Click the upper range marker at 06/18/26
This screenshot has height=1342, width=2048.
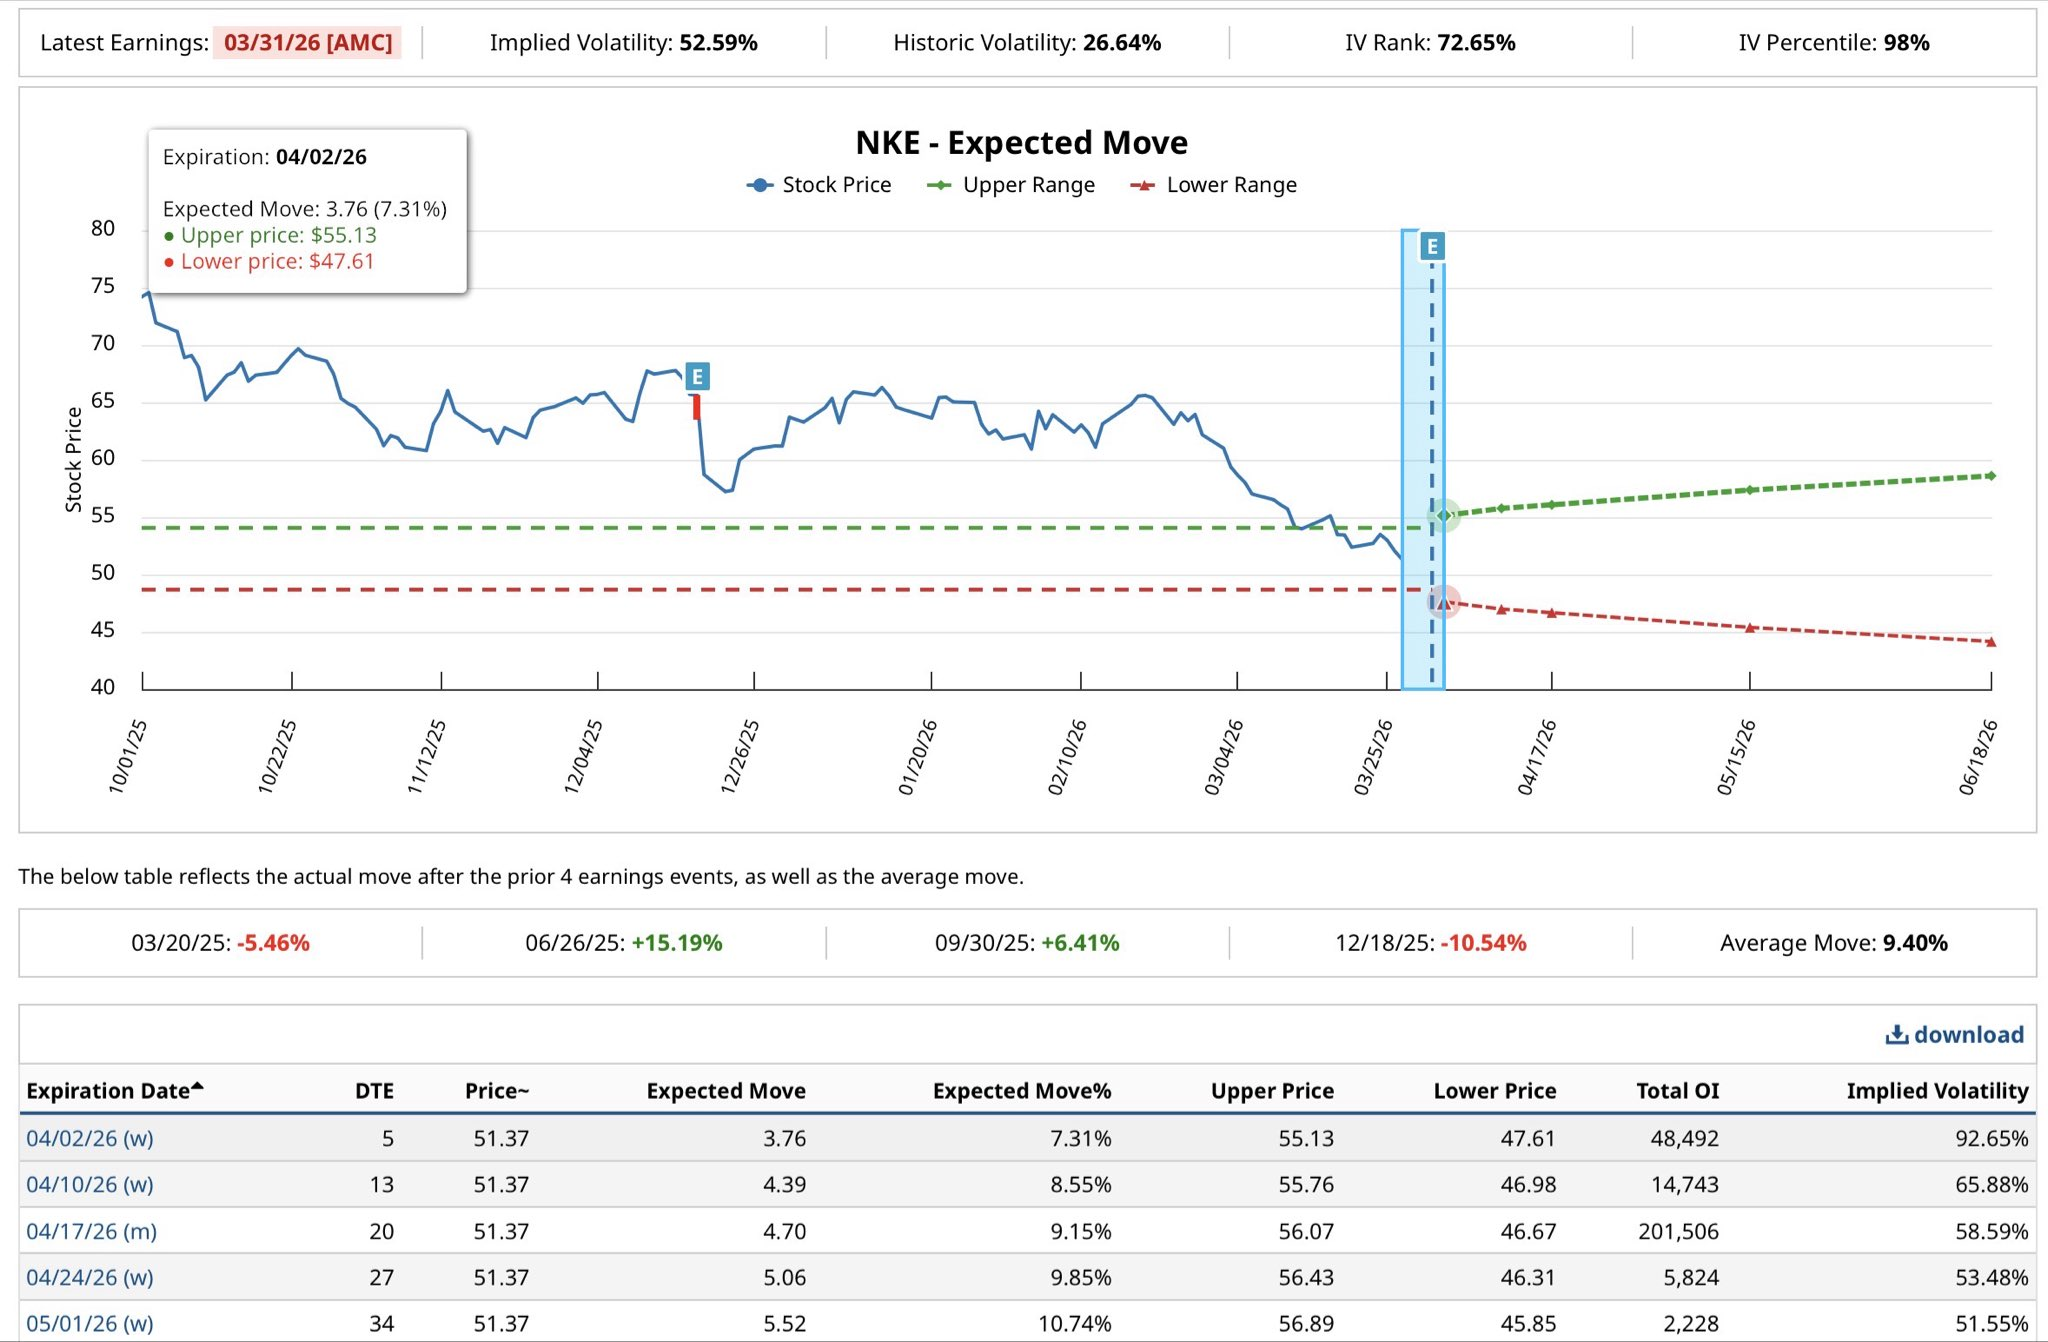1990,476
